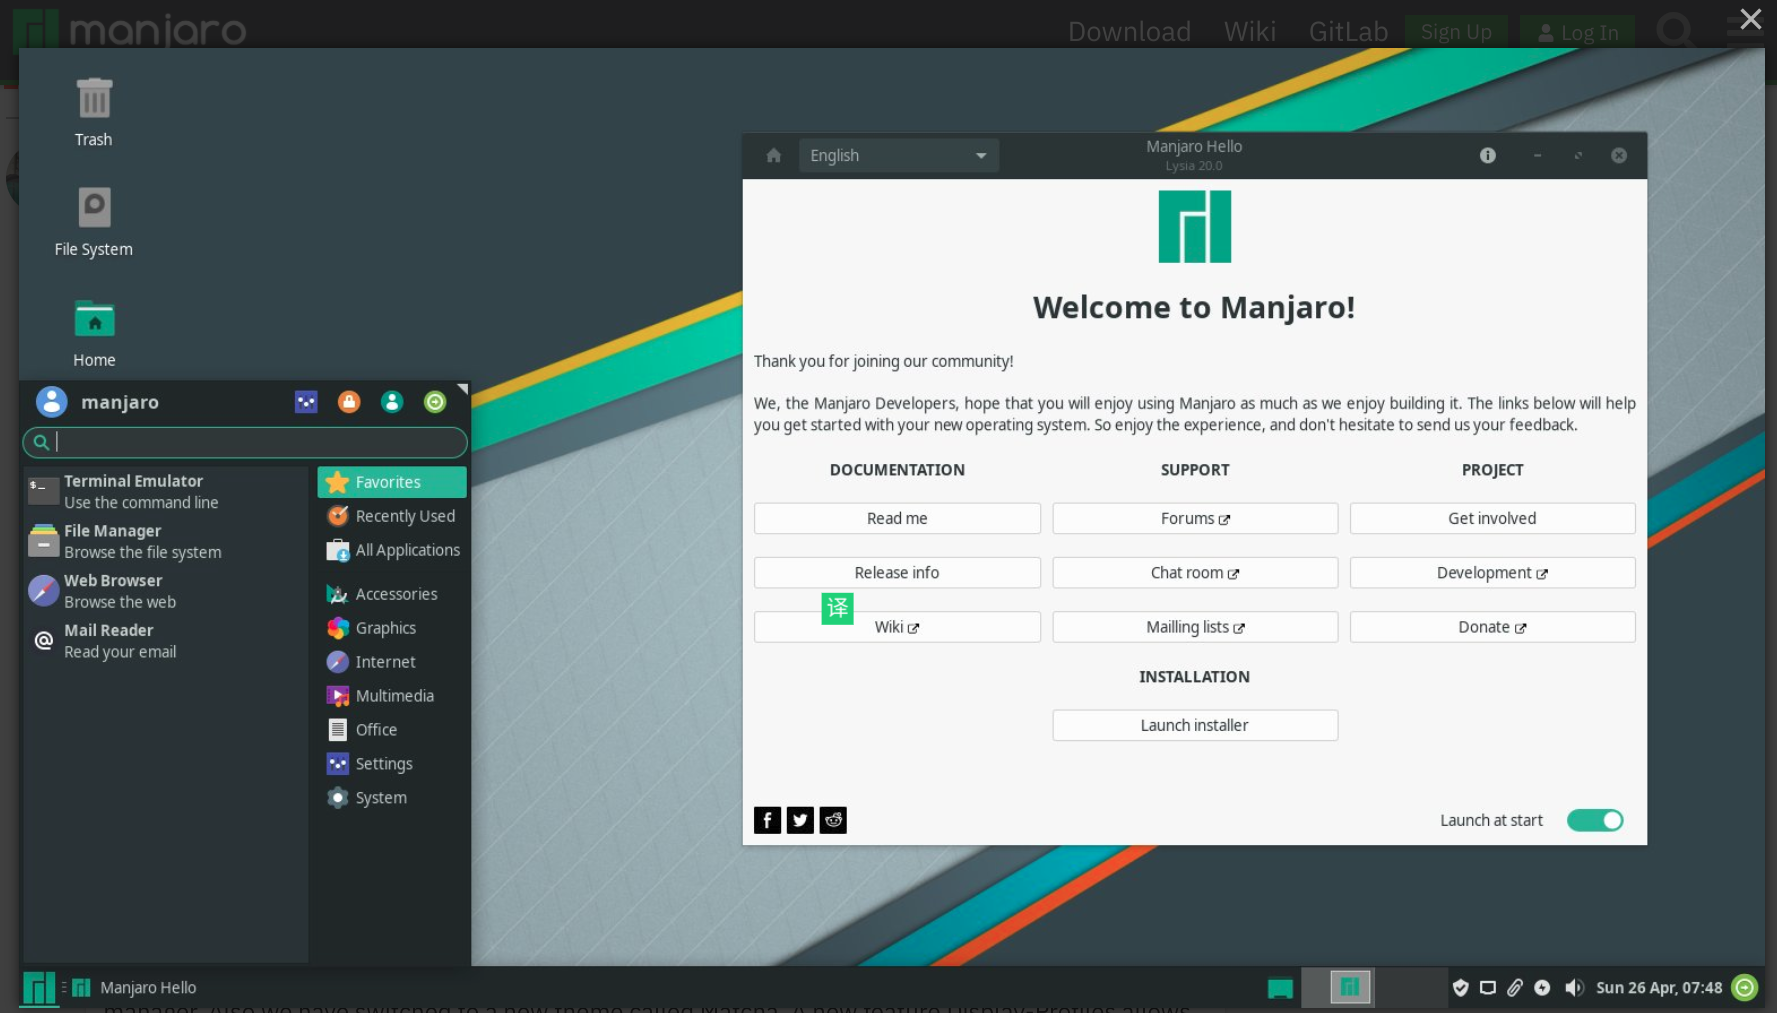The height and width of the screenshot is (1013, 1777).
Task: Open the Reddit social icon
Action: click(833, 820)
